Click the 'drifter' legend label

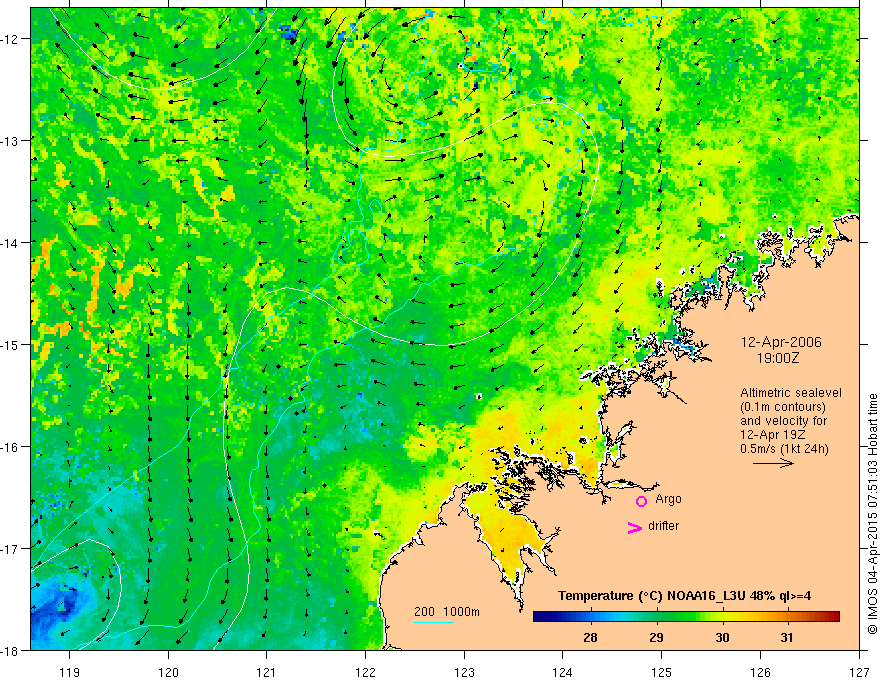pos(663,526)
